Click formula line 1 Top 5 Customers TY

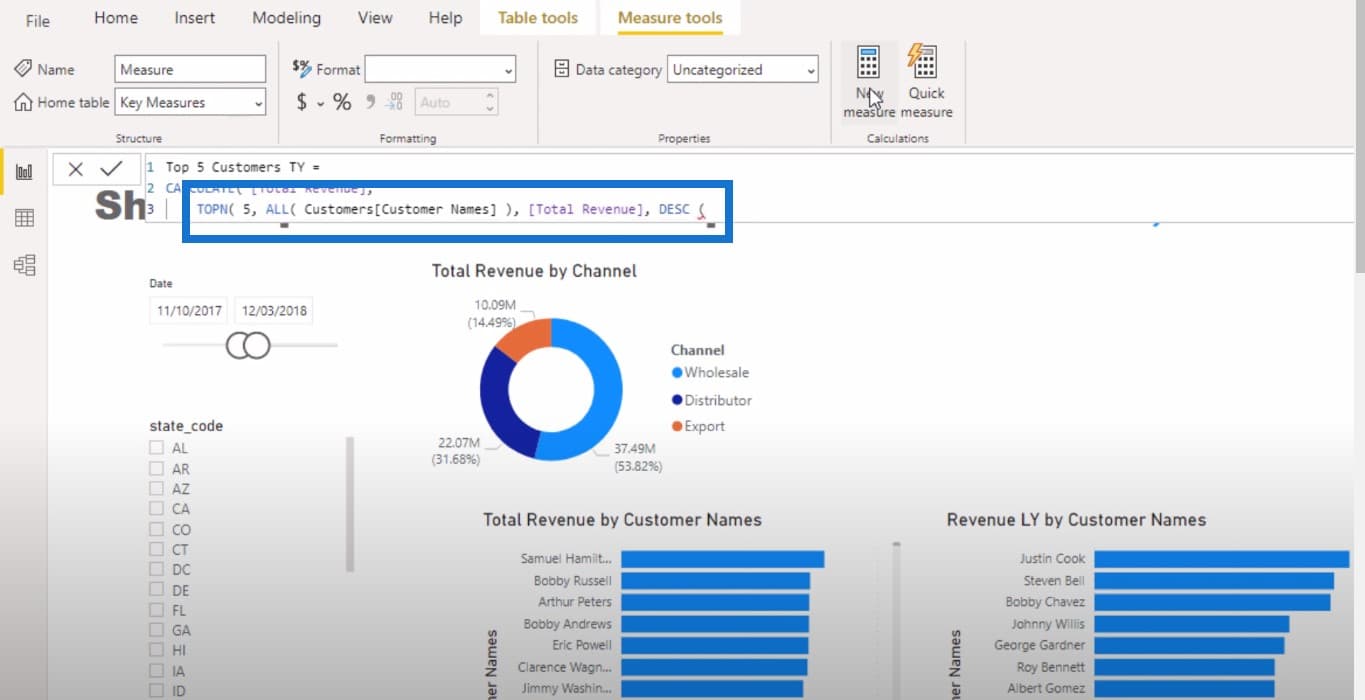pos(242,167)
